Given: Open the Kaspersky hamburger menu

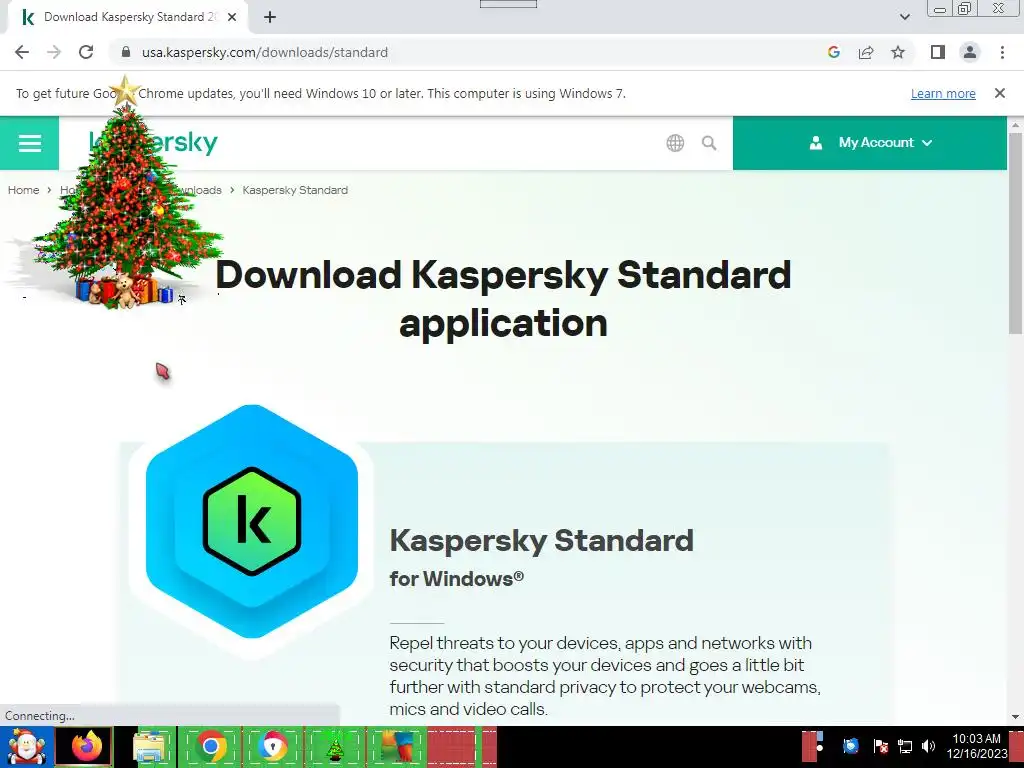Looking at the screenshot, I should coord(29,143).
